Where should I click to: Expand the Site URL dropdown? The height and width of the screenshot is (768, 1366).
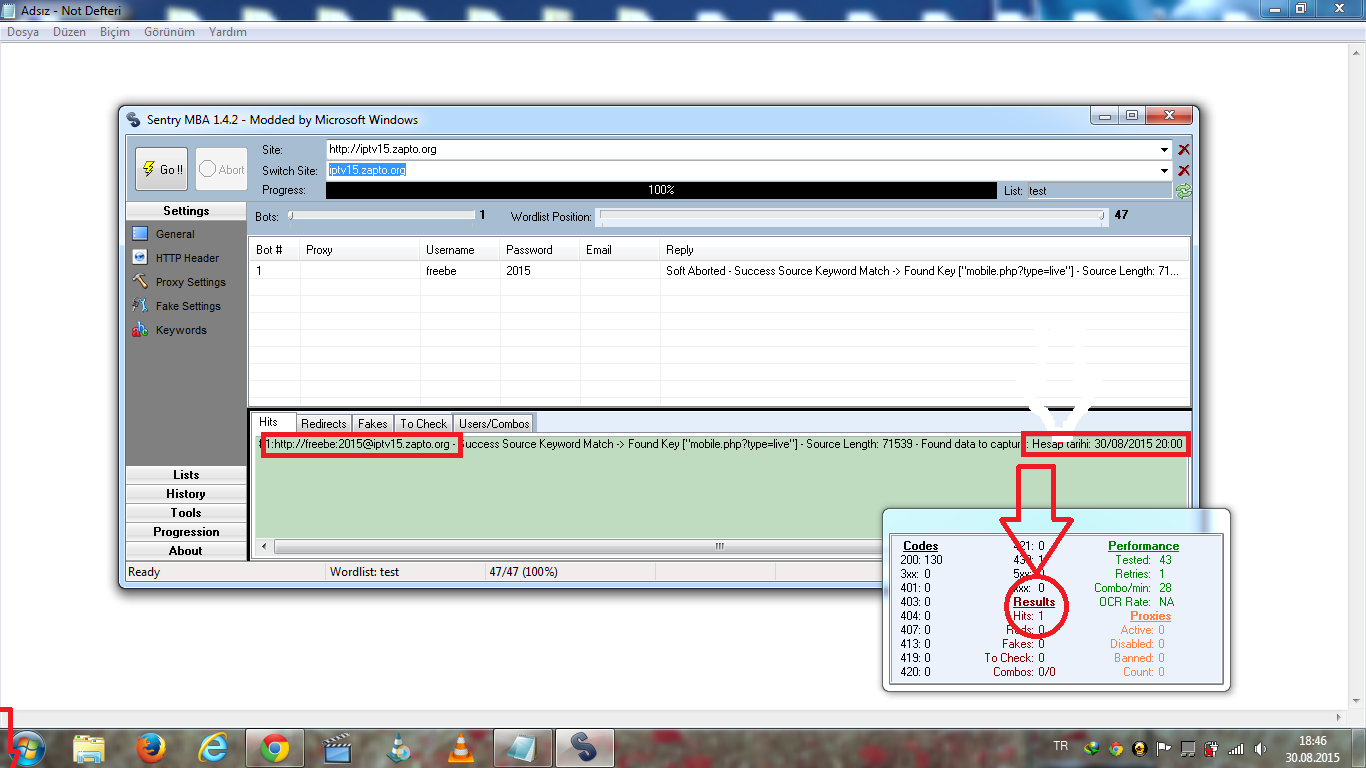[1164, 149]
